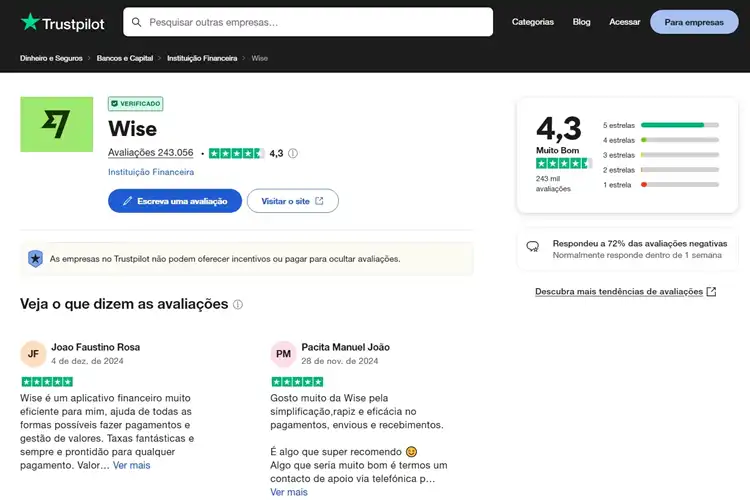Click Visitar o site button
Viewport: 750px width, 500px height.
tap(293, 201)
